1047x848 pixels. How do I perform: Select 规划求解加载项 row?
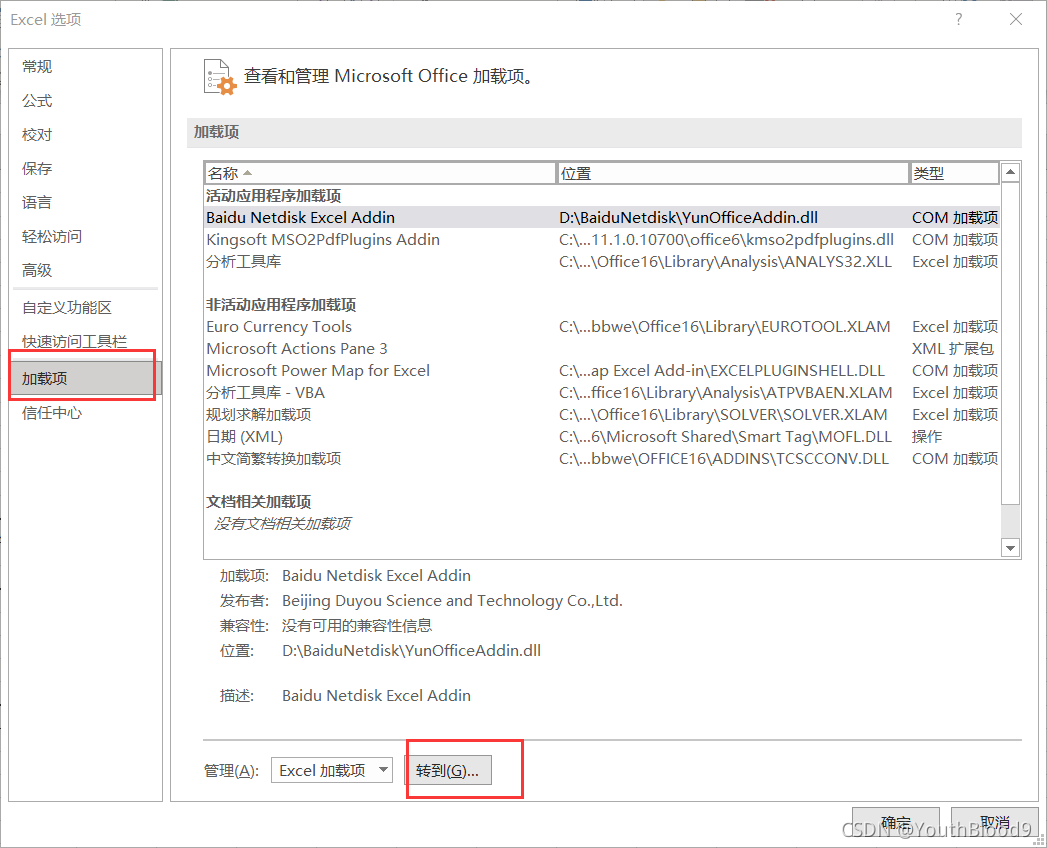click(x=602, y=415)
